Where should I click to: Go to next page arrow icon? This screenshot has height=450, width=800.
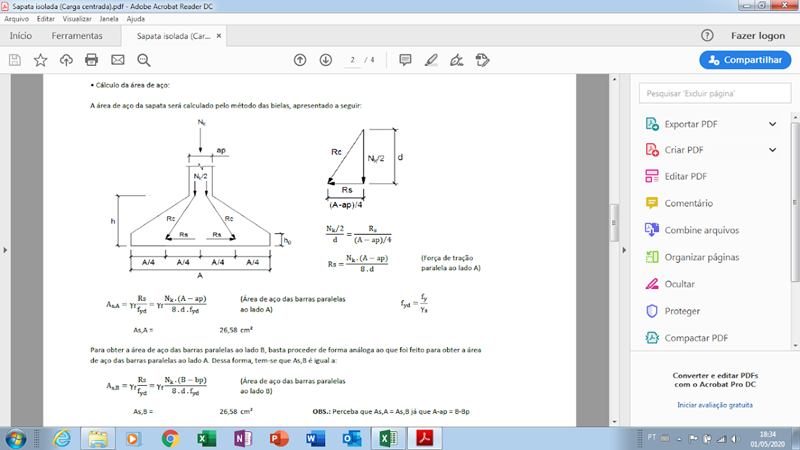[326, 60]
